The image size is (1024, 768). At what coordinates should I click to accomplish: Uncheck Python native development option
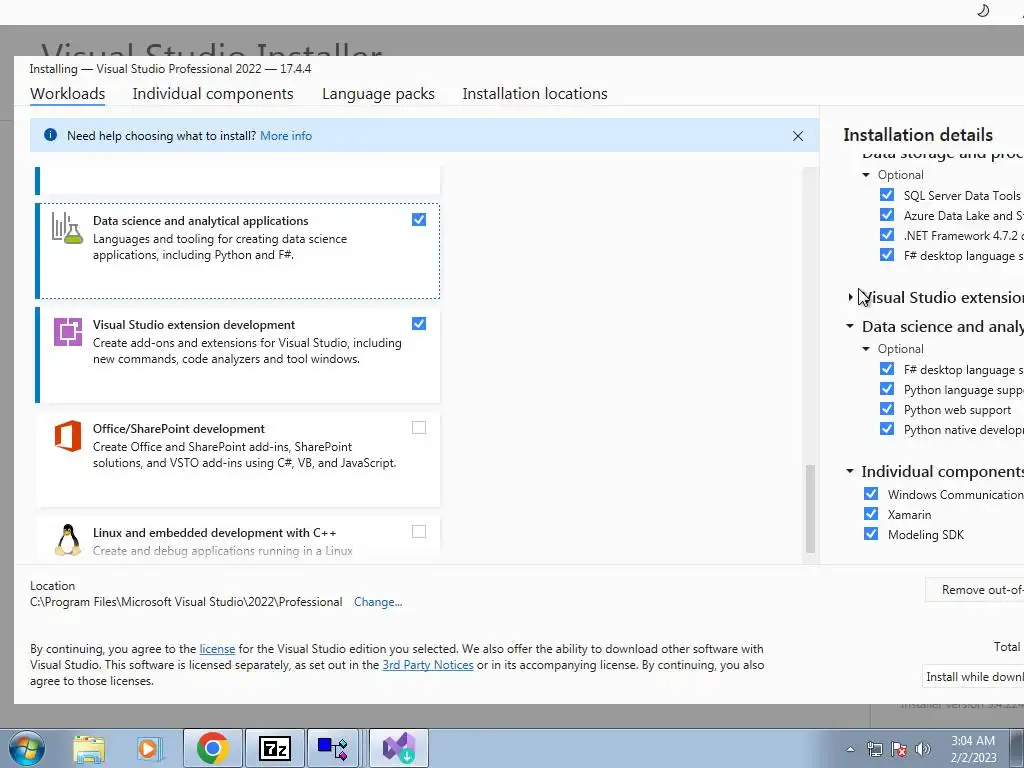887,429
